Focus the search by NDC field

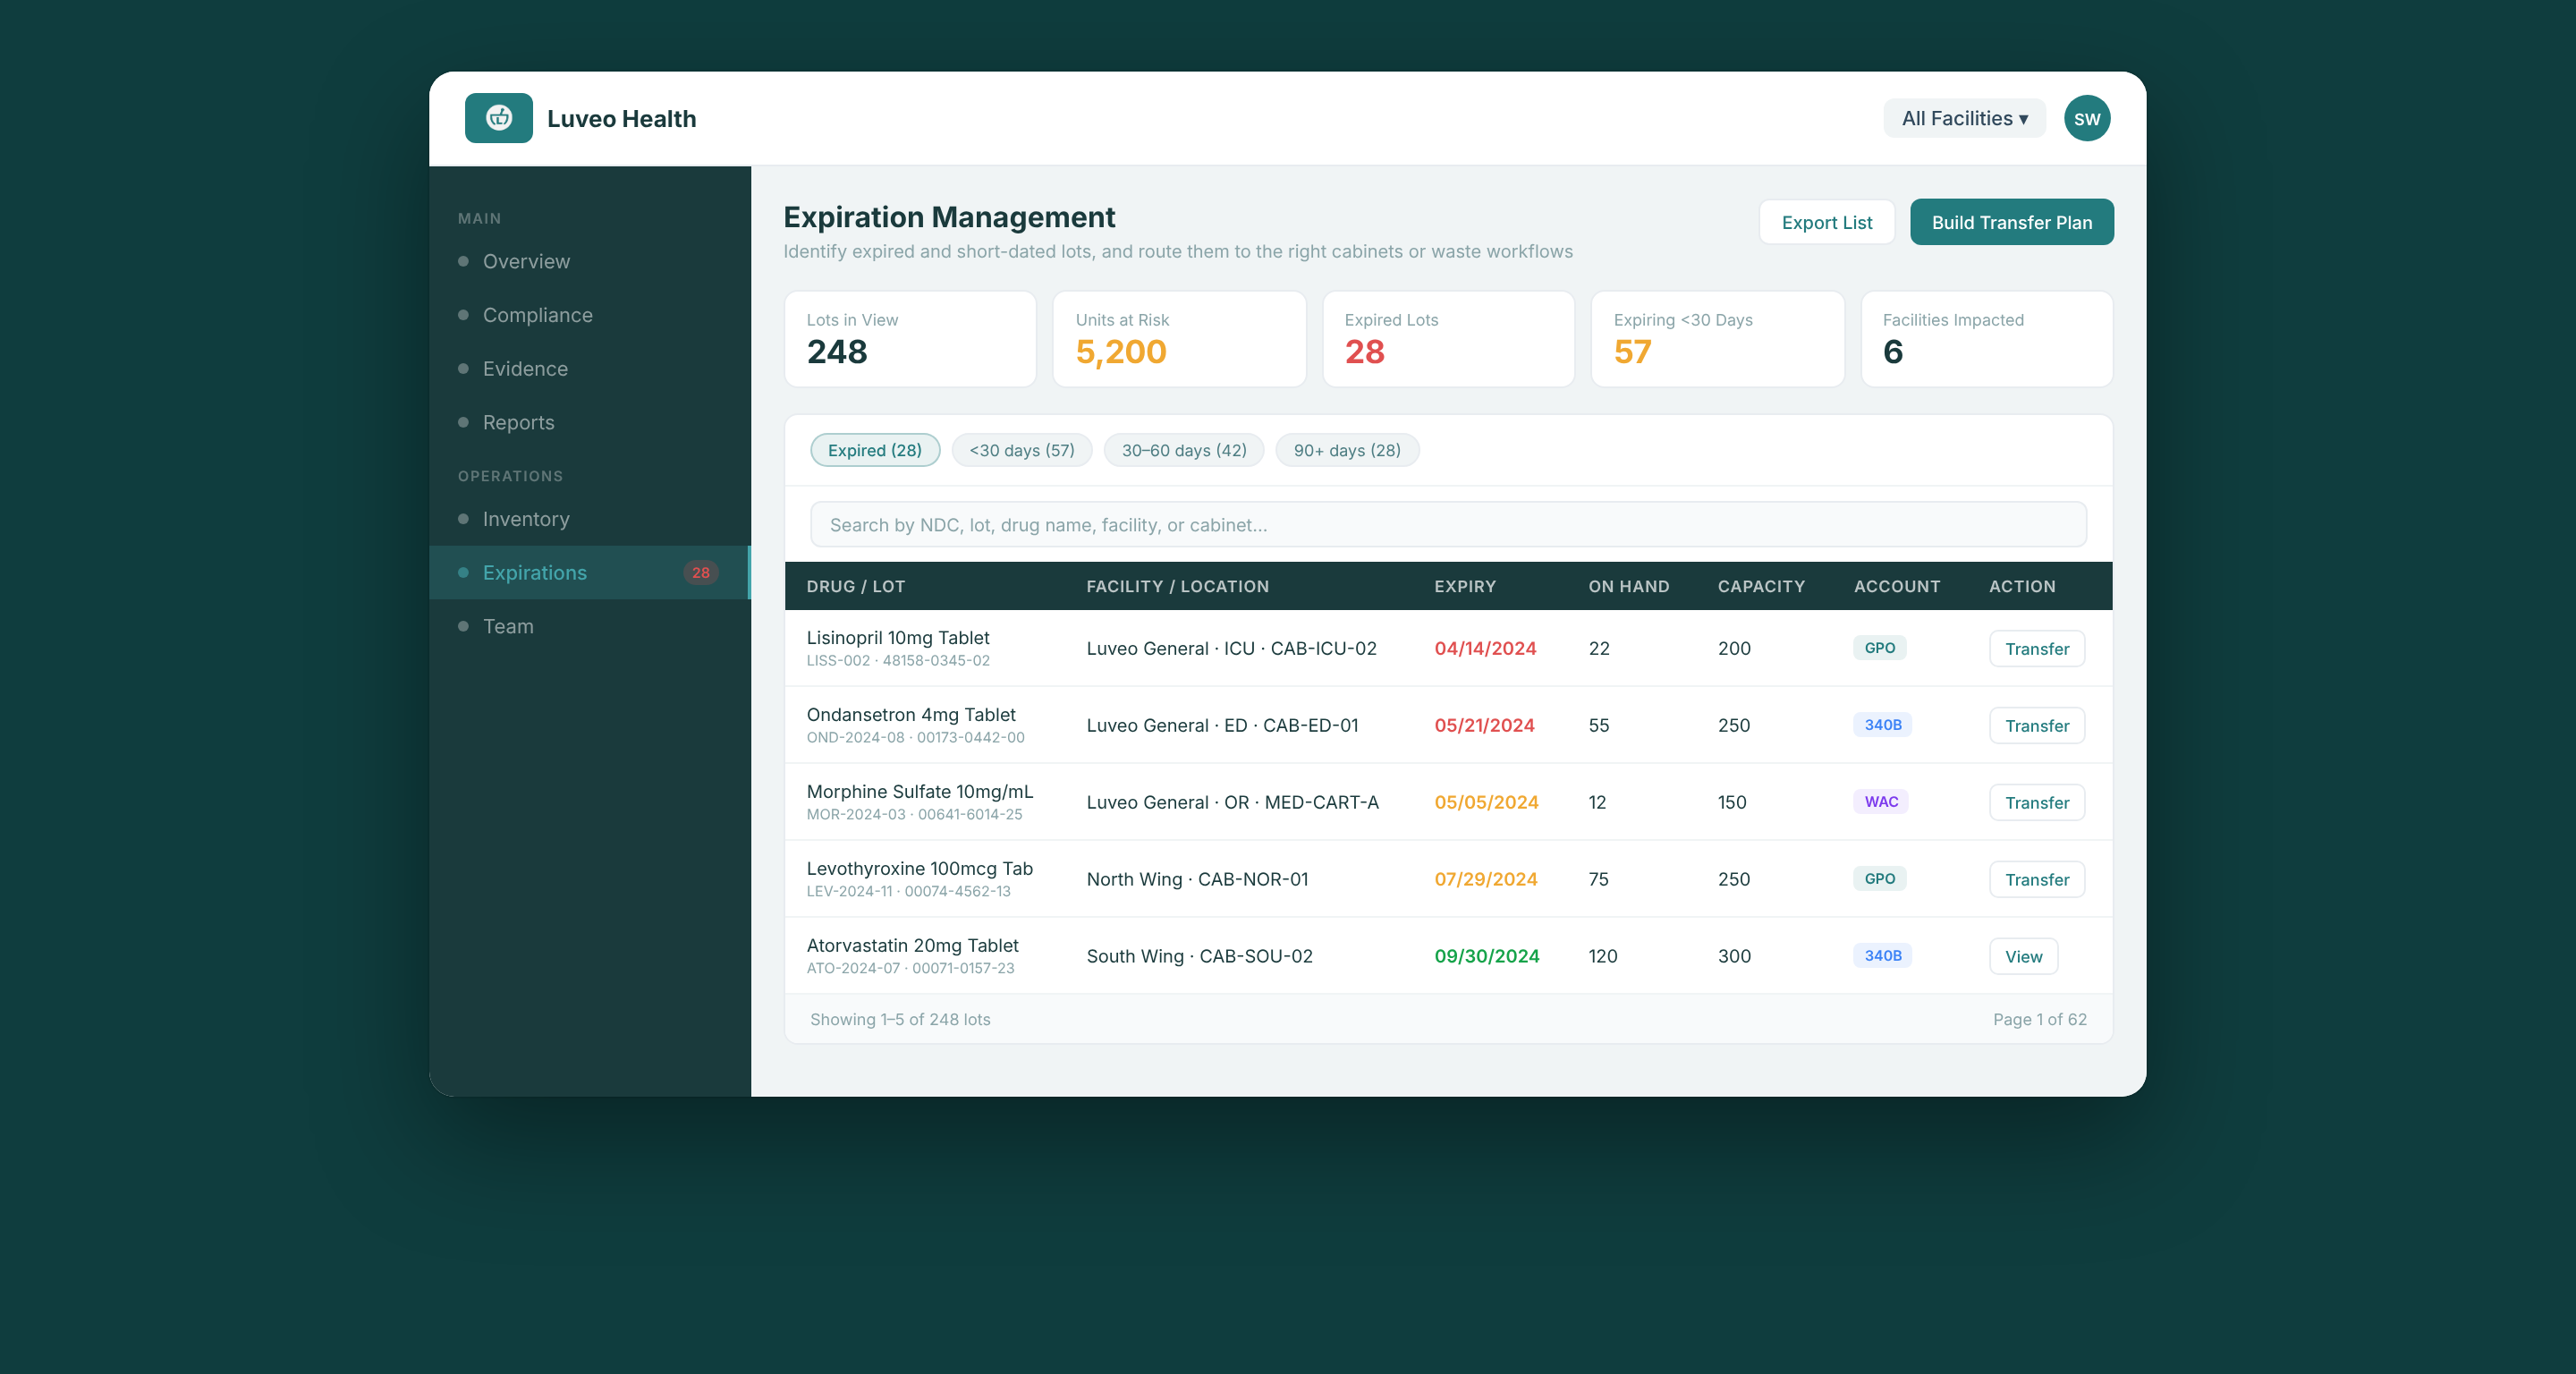tap(1448, 525)
